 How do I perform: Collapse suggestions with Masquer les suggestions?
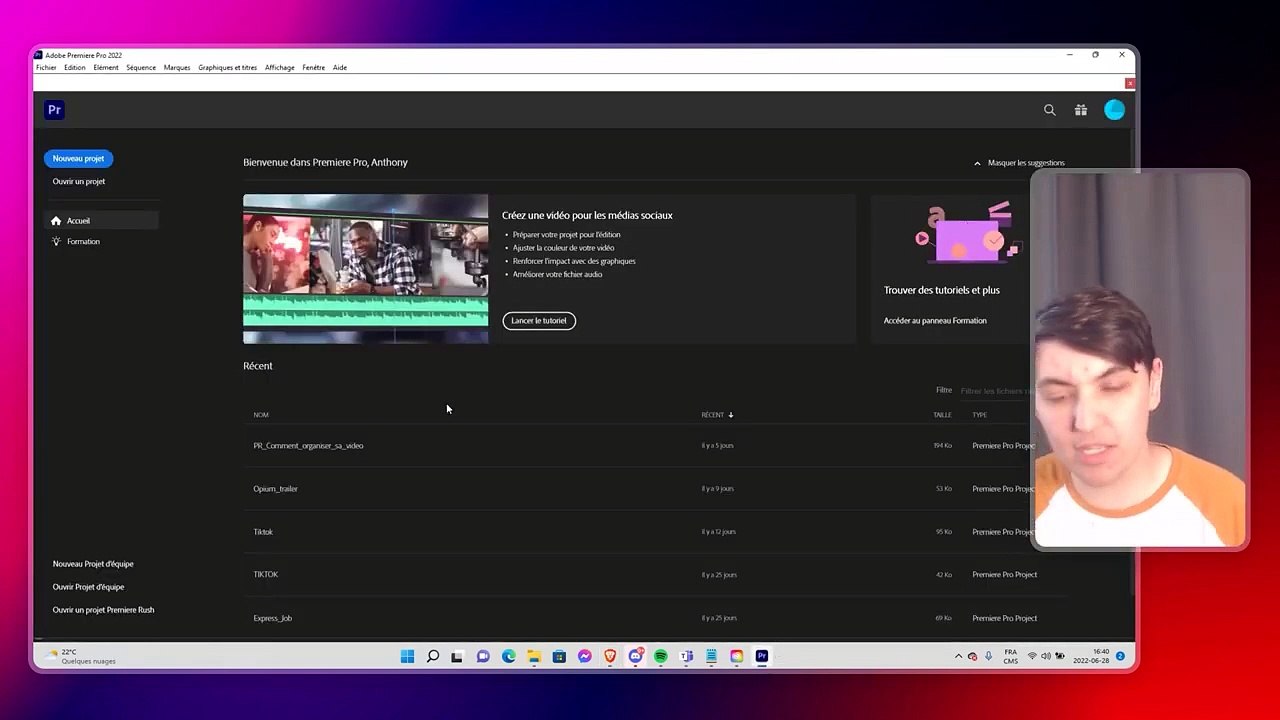tap(1019, 163)
